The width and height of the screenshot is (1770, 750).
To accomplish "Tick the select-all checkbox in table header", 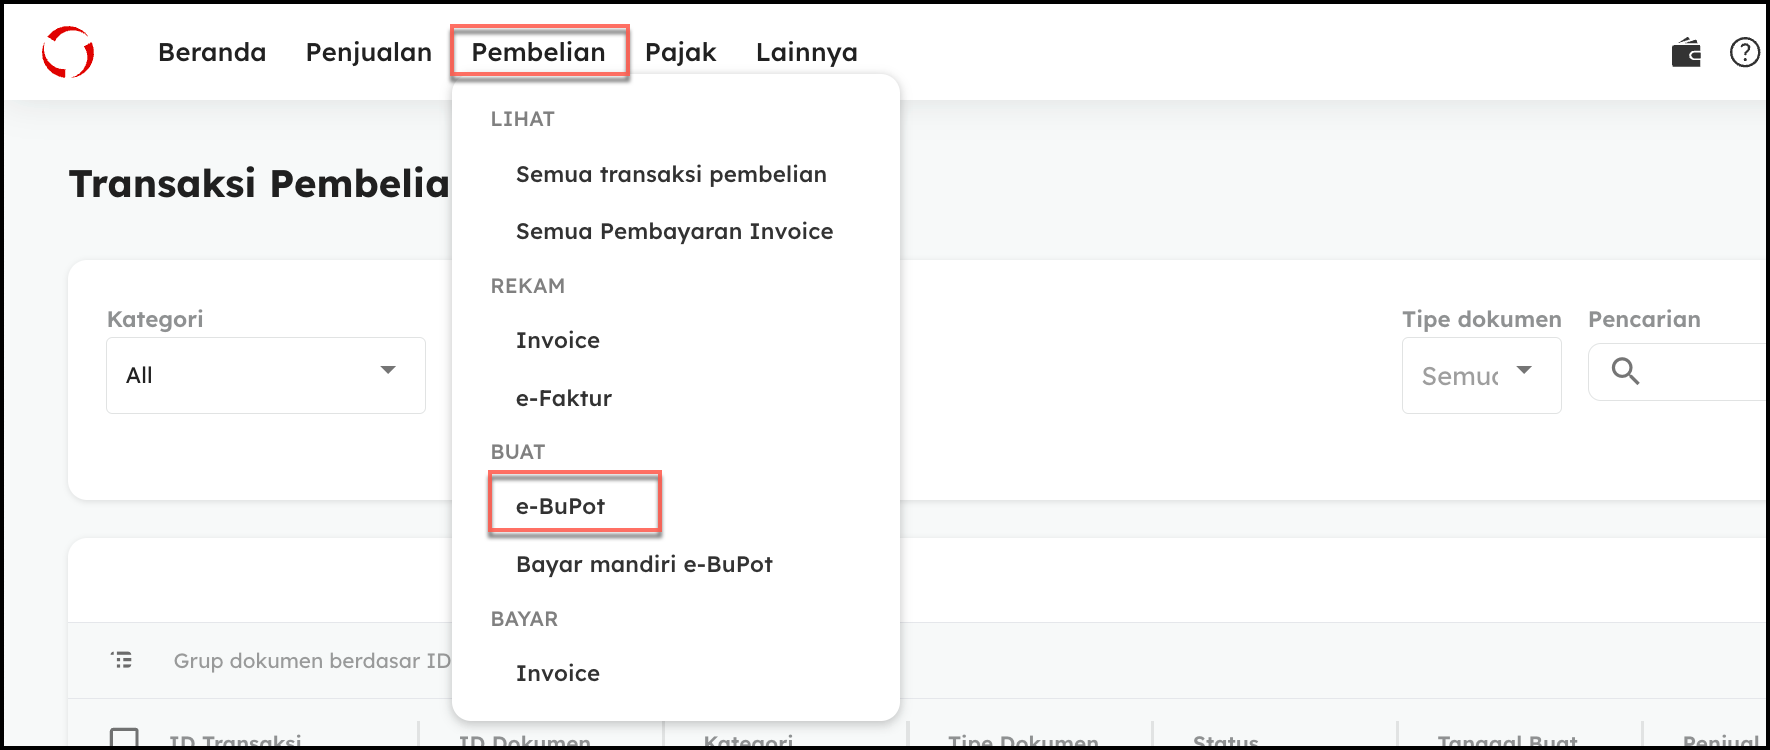I will (124, 739).
